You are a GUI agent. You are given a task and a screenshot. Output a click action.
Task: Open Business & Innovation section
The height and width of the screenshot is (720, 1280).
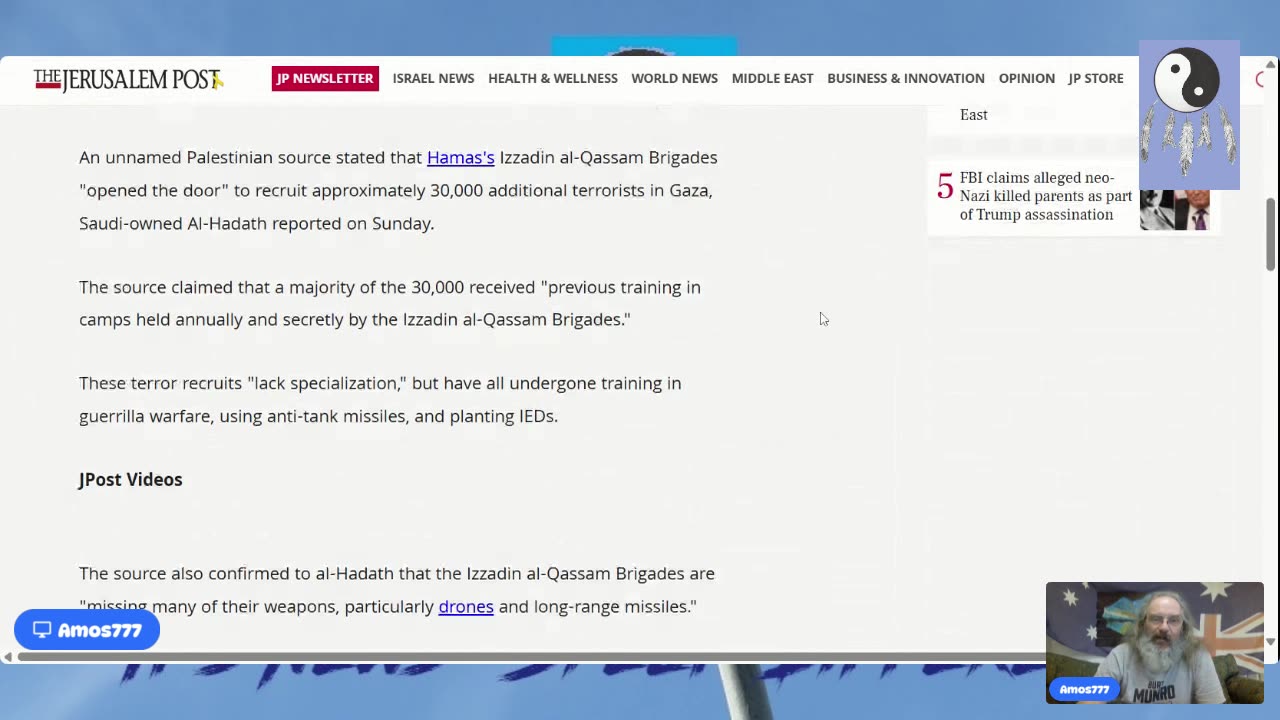tap(906, 78)
